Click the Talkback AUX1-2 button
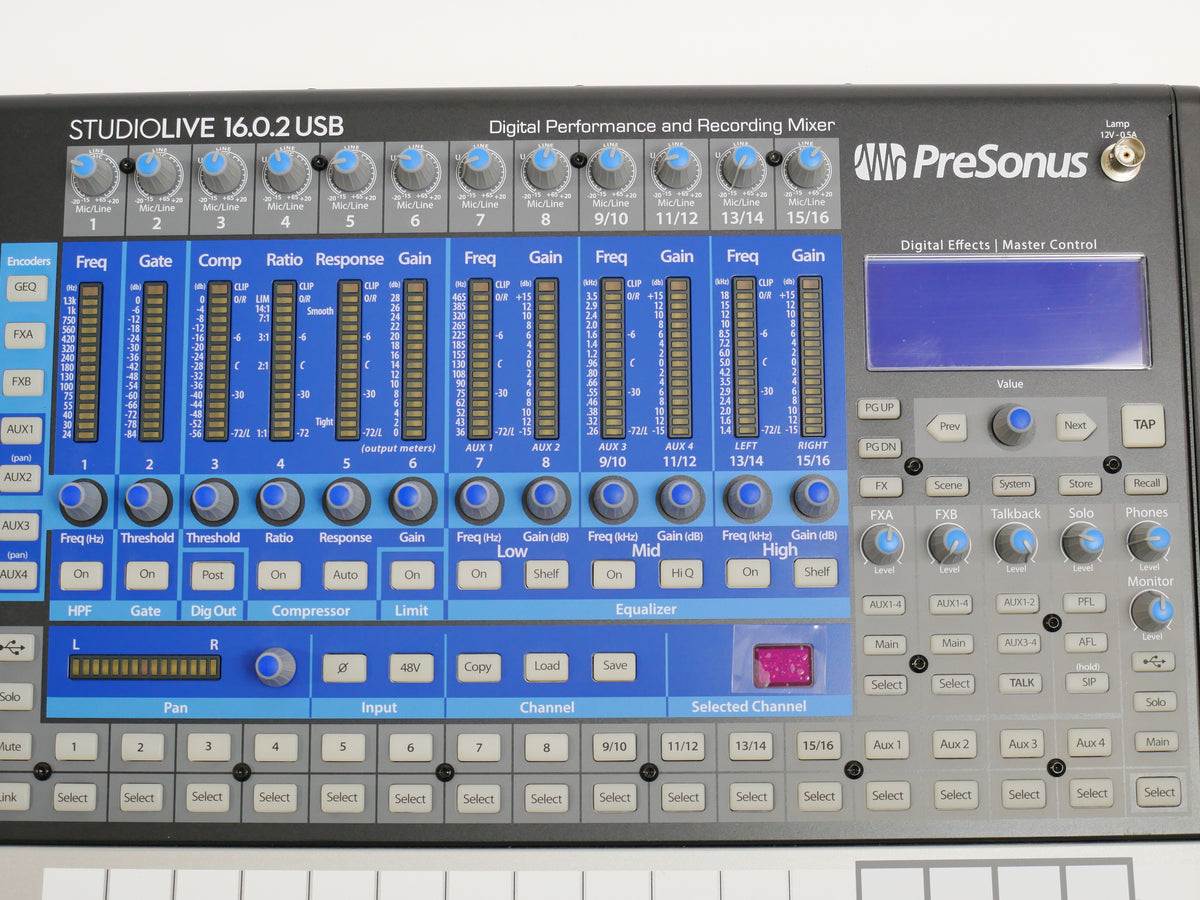 coord(1018,603)
